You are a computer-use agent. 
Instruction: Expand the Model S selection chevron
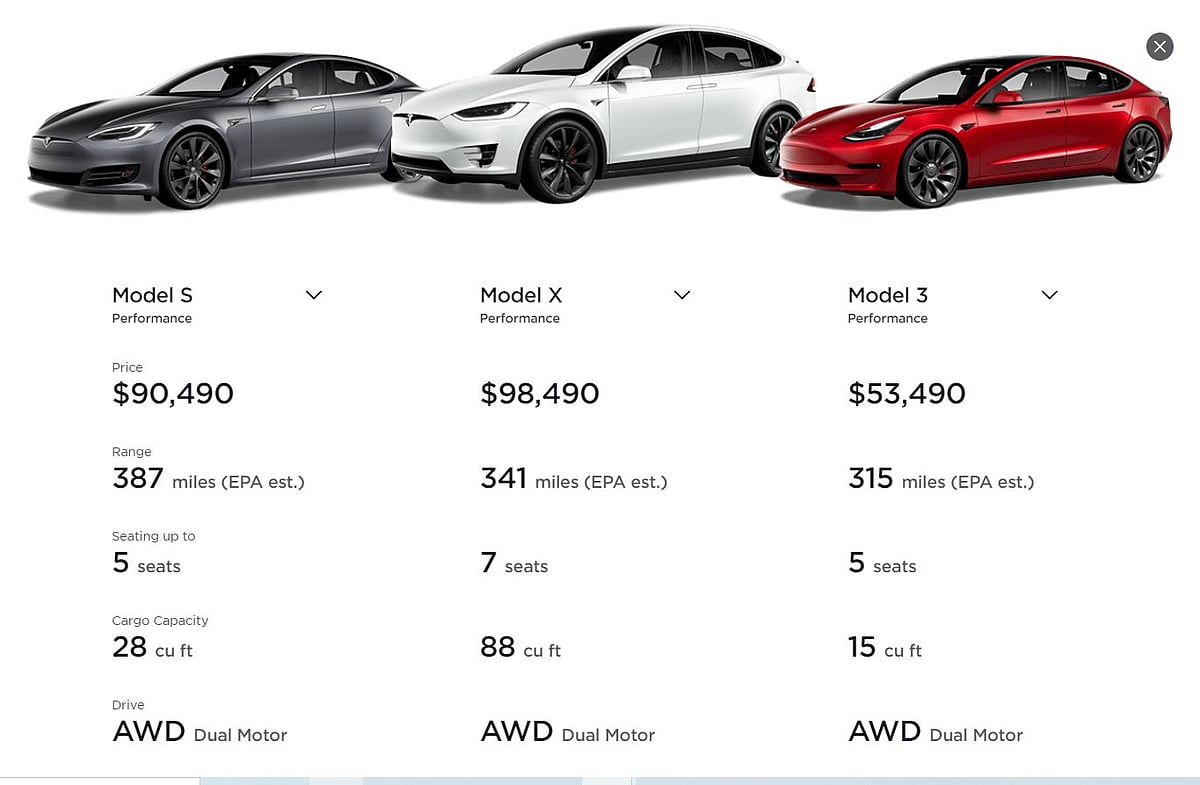(313, 295)
